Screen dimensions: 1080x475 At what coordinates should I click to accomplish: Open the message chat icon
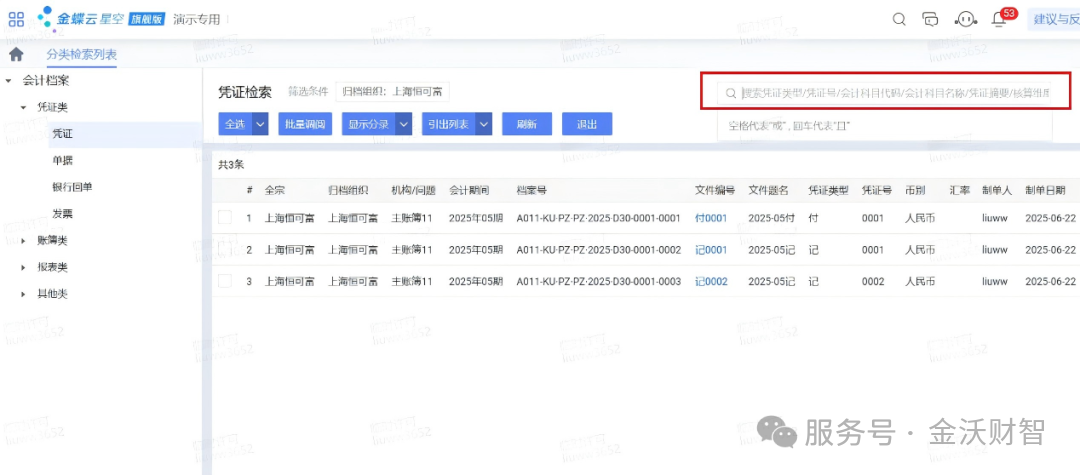(x=931, y=19)
